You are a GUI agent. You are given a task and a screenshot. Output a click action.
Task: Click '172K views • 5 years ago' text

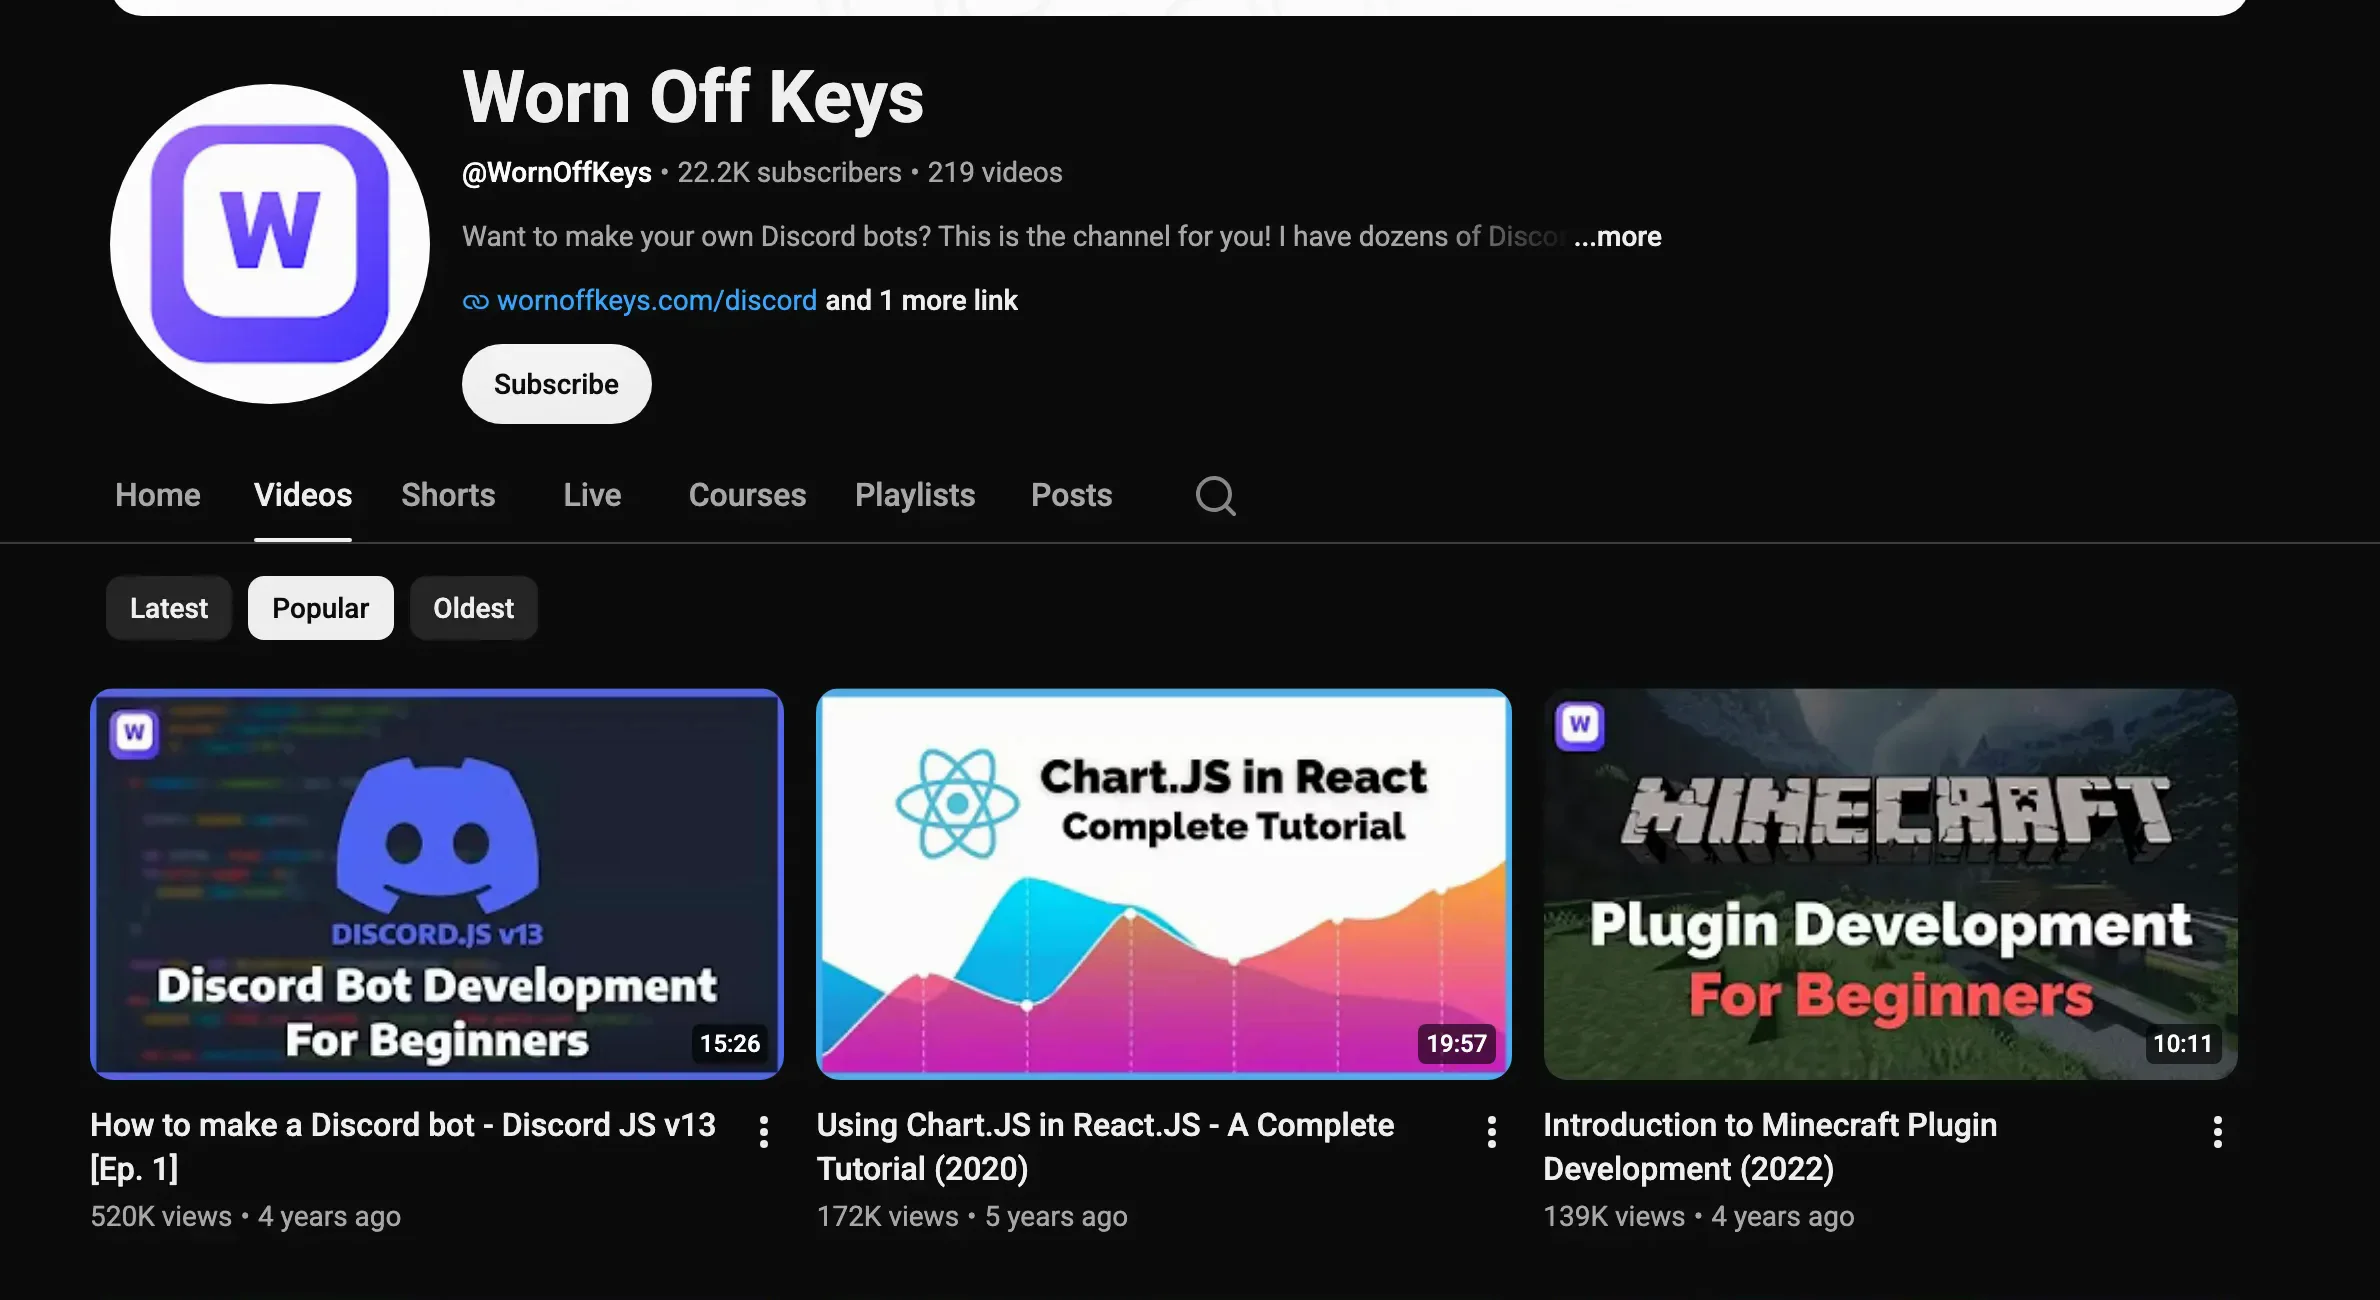(972, 1216)
